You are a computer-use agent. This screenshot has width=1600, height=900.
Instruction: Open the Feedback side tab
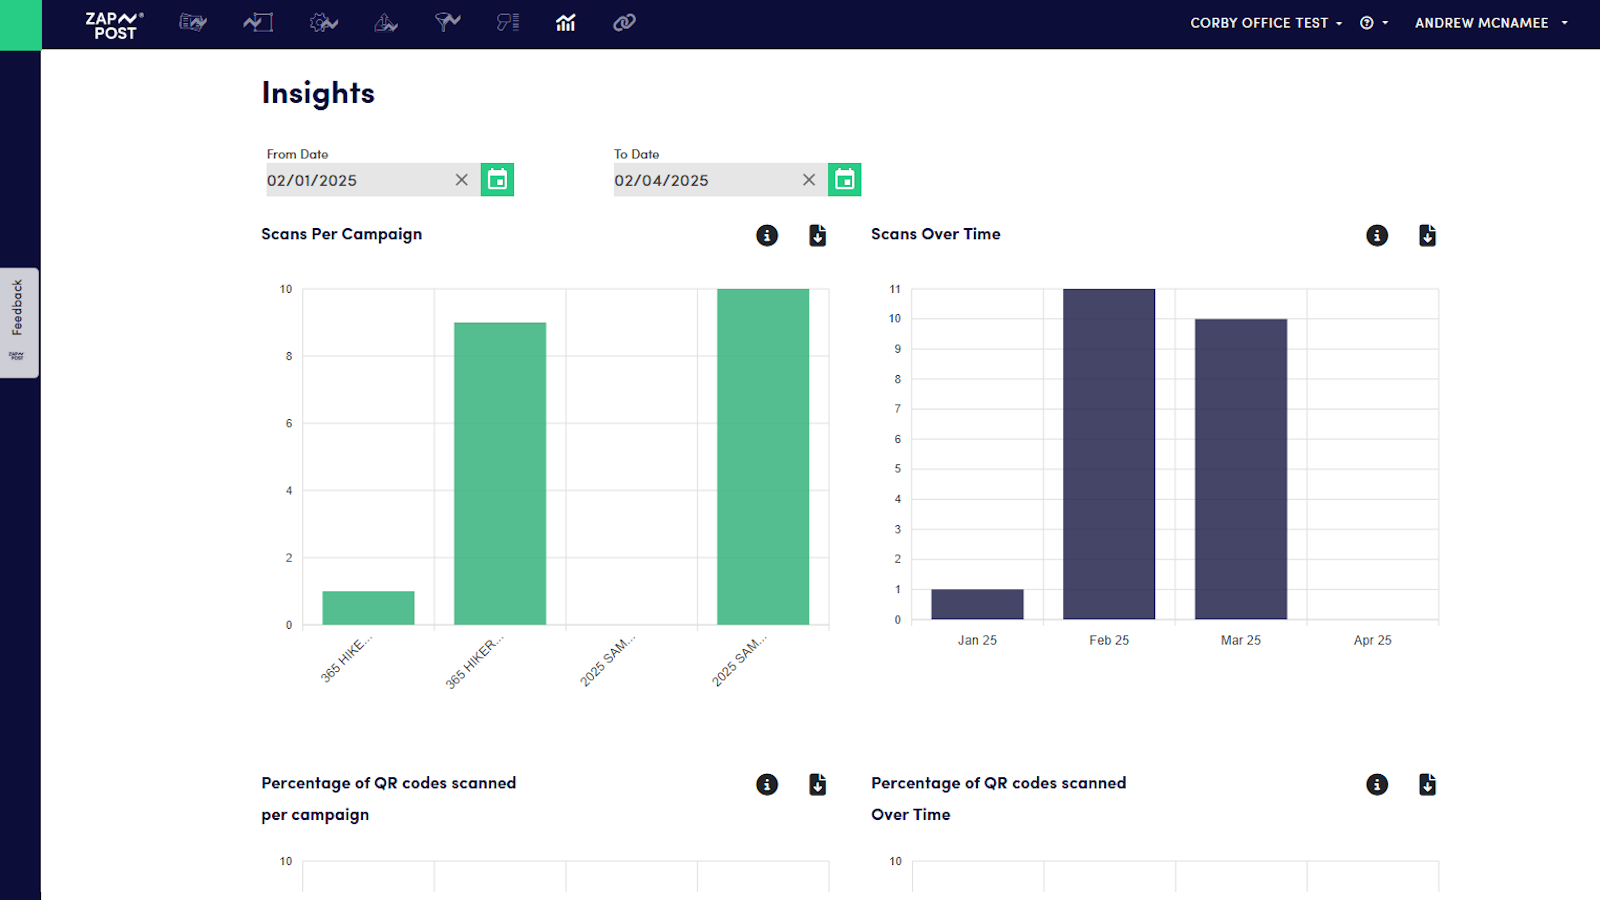(18, 321)
